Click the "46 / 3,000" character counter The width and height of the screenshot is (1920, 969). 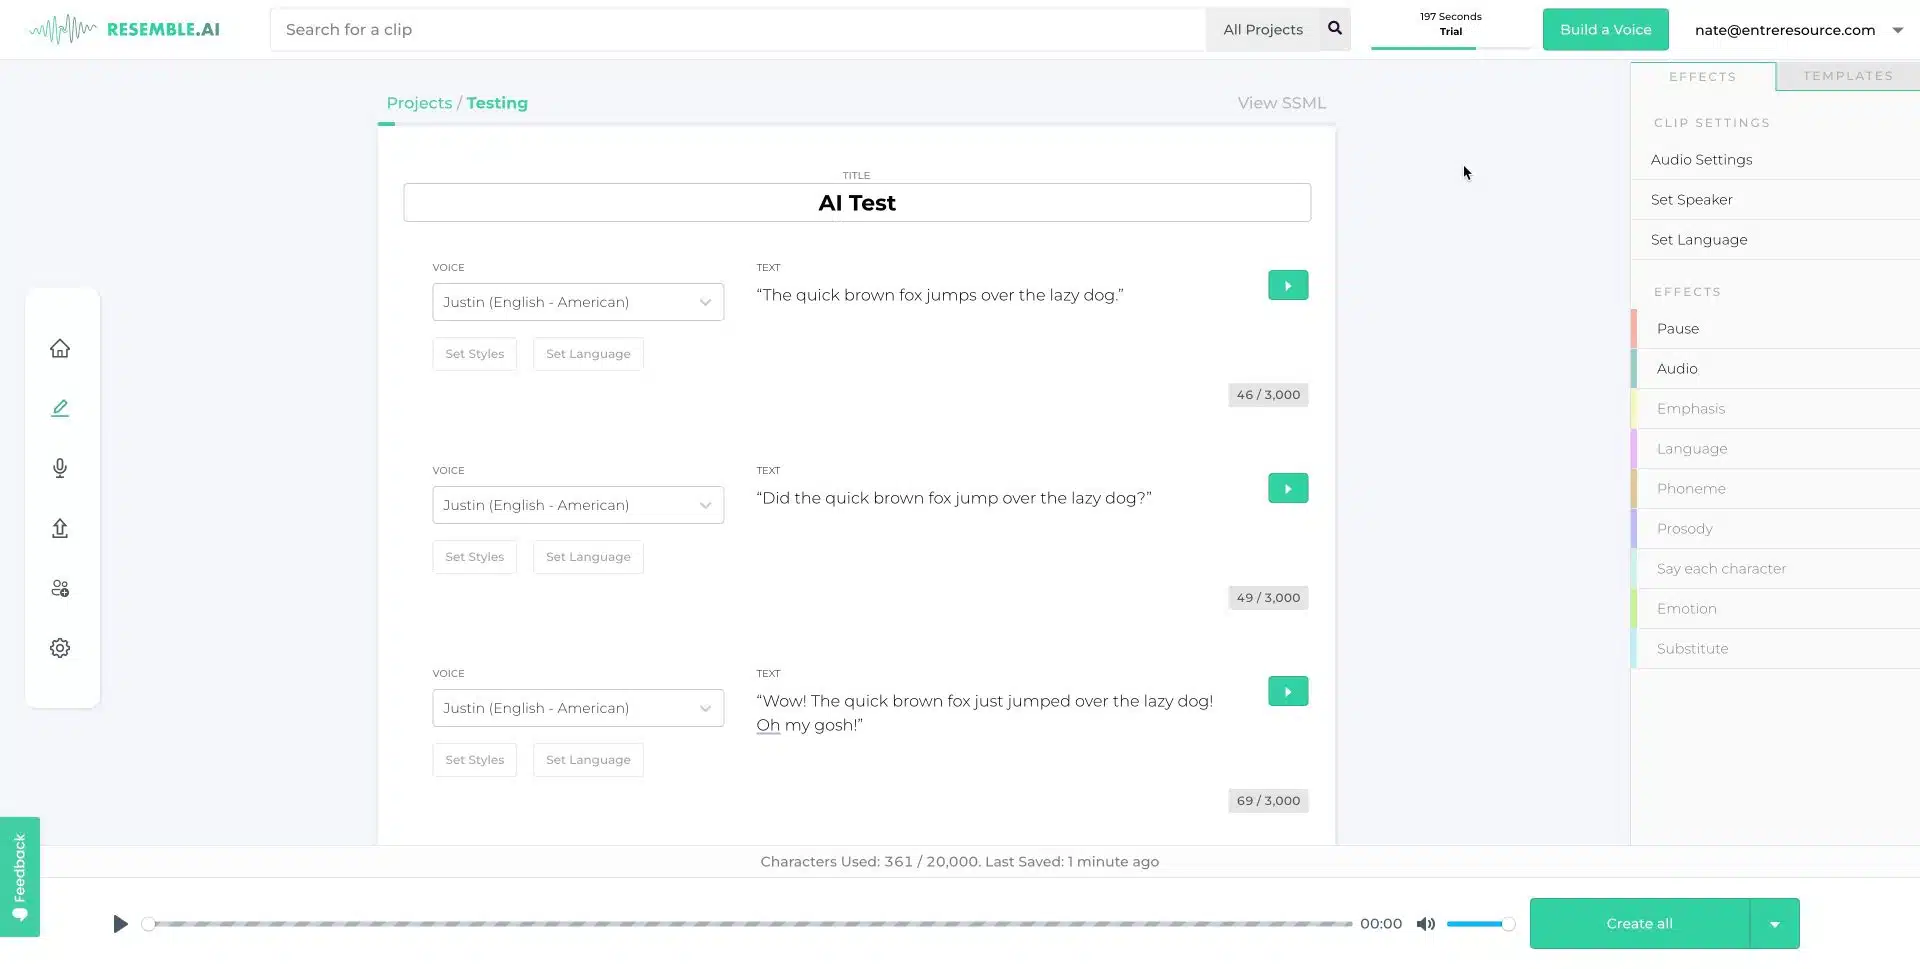click(x=1268, y=395)
